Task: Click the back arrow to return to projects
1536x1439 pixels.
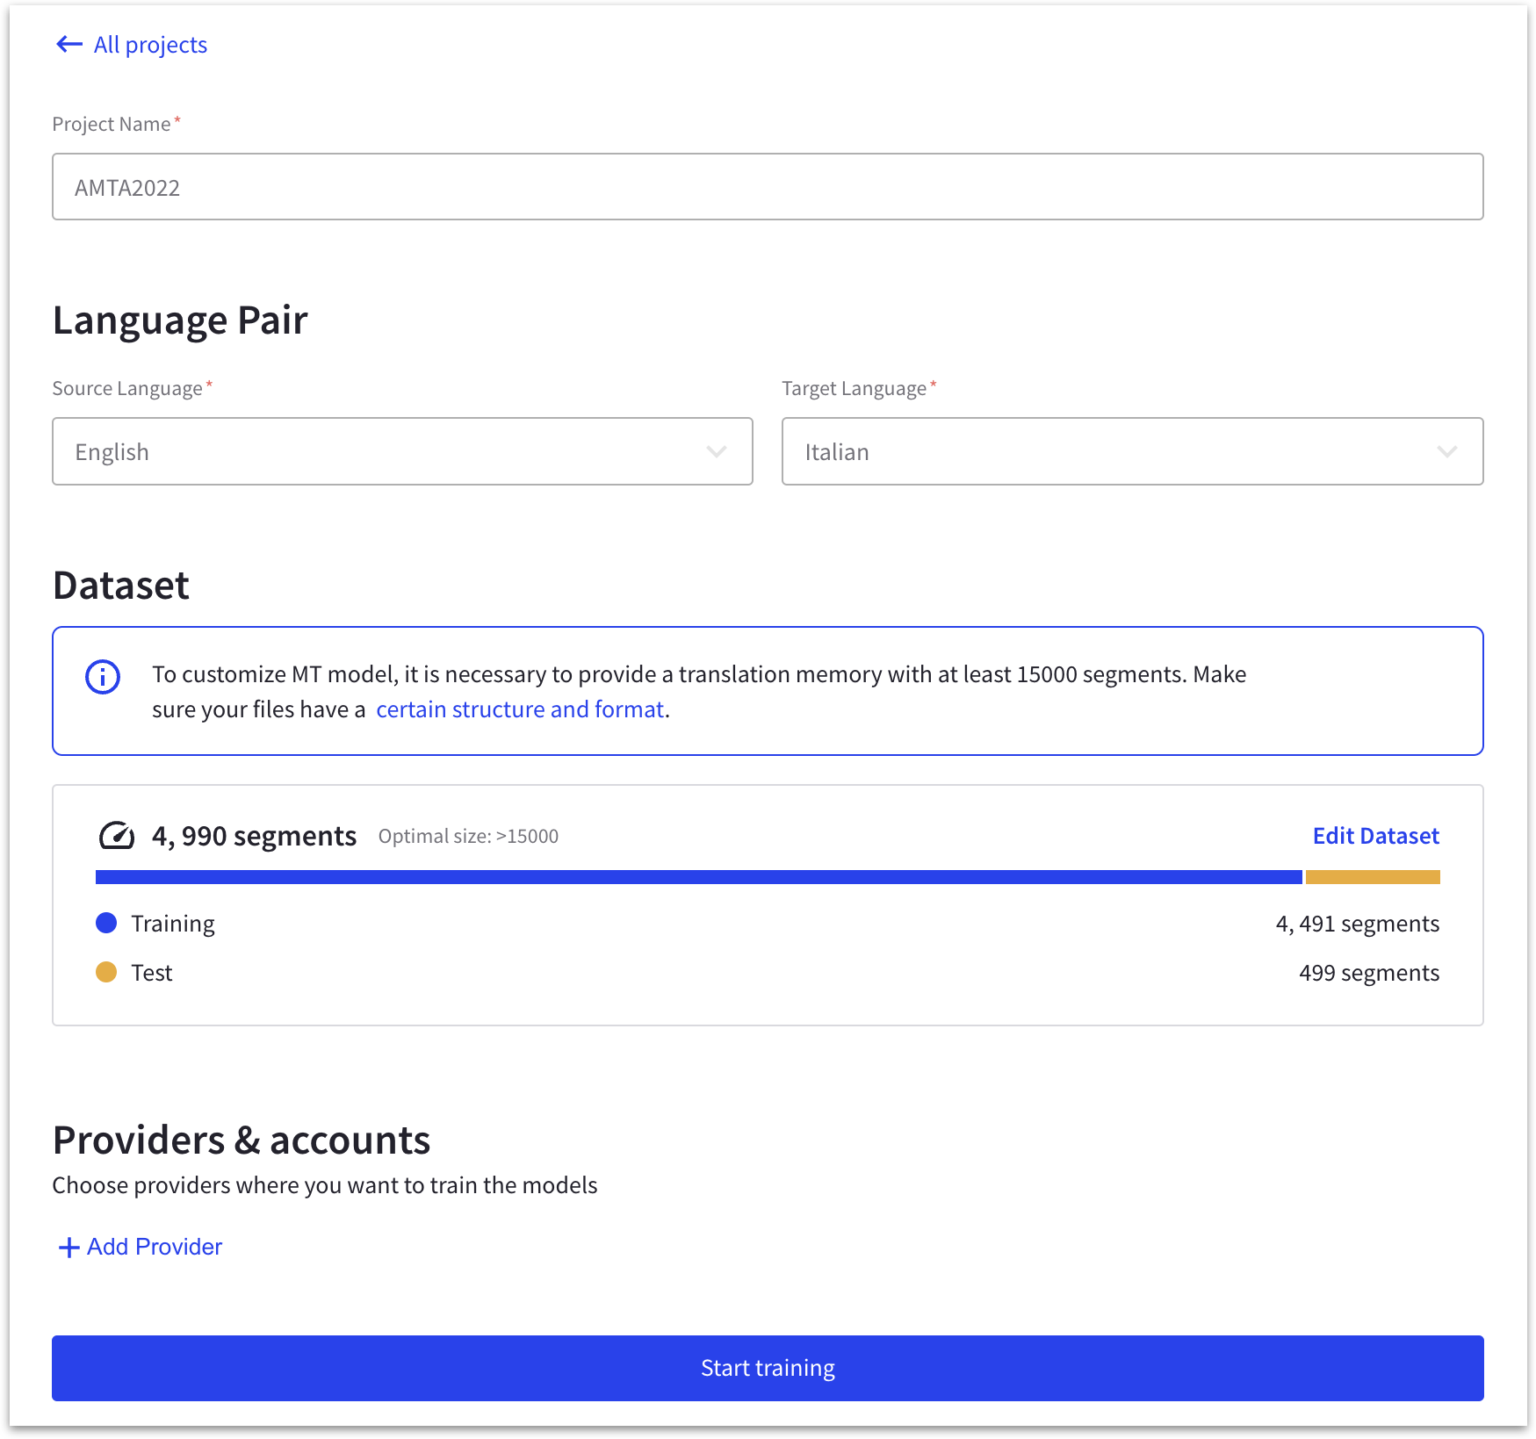Action: 67,44
